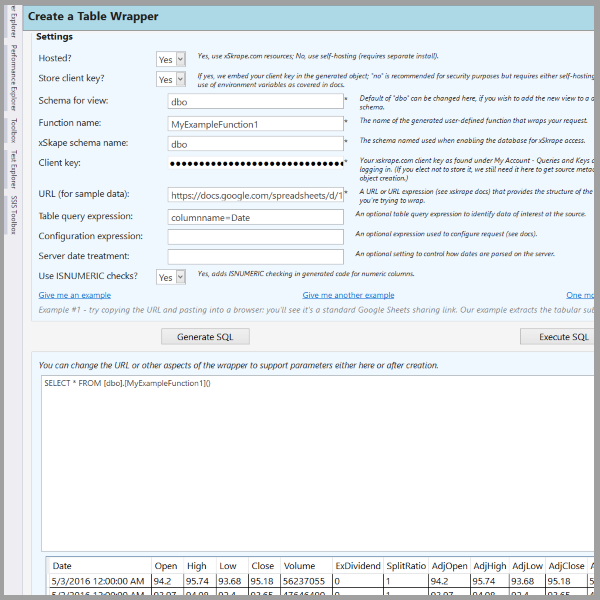Open the Toolbox side tab
This screenshot has width=600, height=600.
13,130
